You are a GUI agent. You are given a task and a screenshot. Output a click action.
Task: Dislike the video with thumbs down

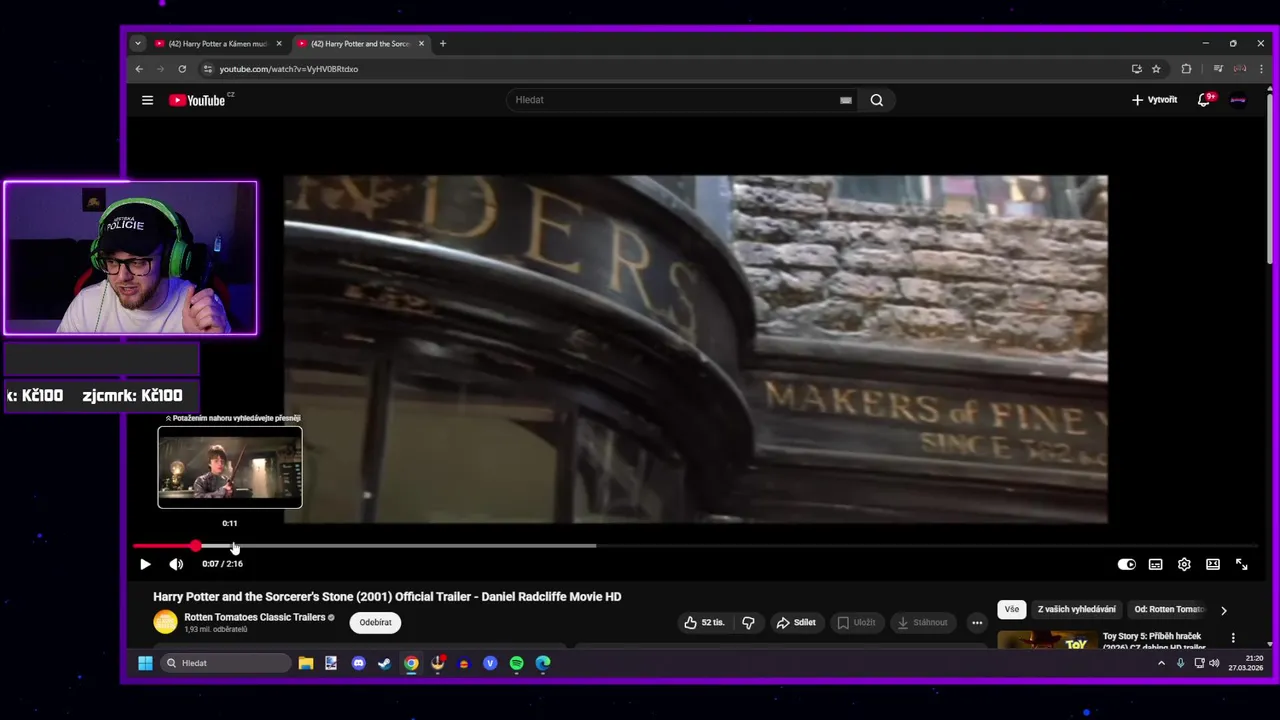[x=748, y=622]
